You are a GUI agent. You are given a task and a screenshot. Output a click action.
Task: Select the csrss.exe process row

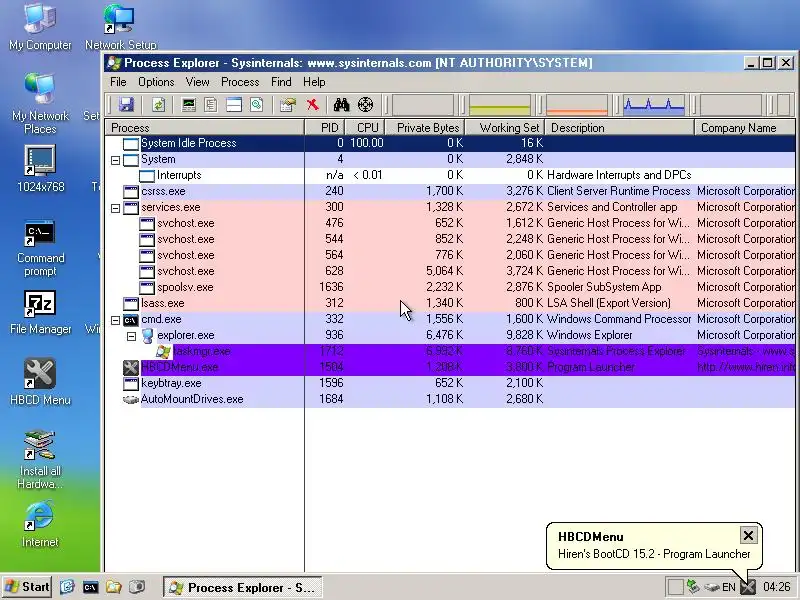pyautogui.click(x=450, y=191)
